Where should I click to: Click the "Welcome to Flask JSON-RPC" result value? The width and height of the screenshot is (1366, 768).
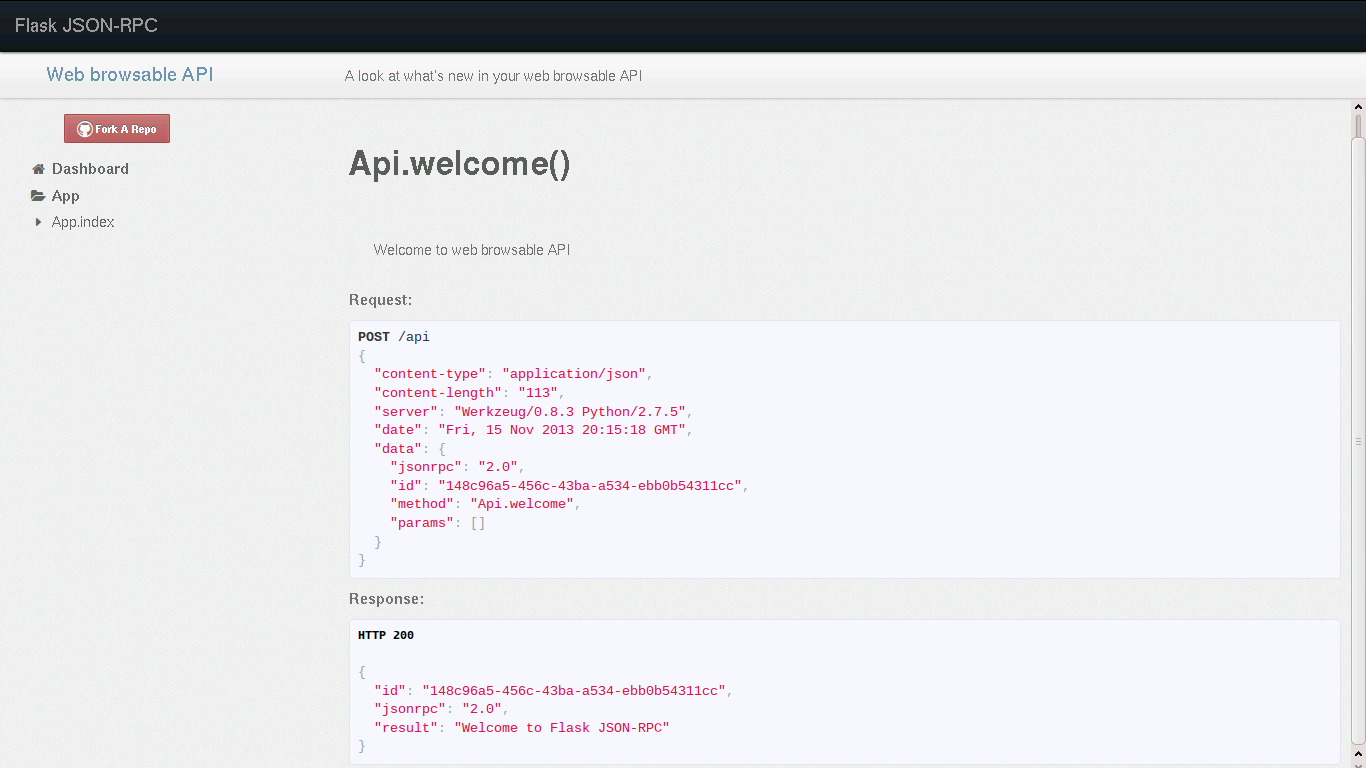tap(561, 728)
